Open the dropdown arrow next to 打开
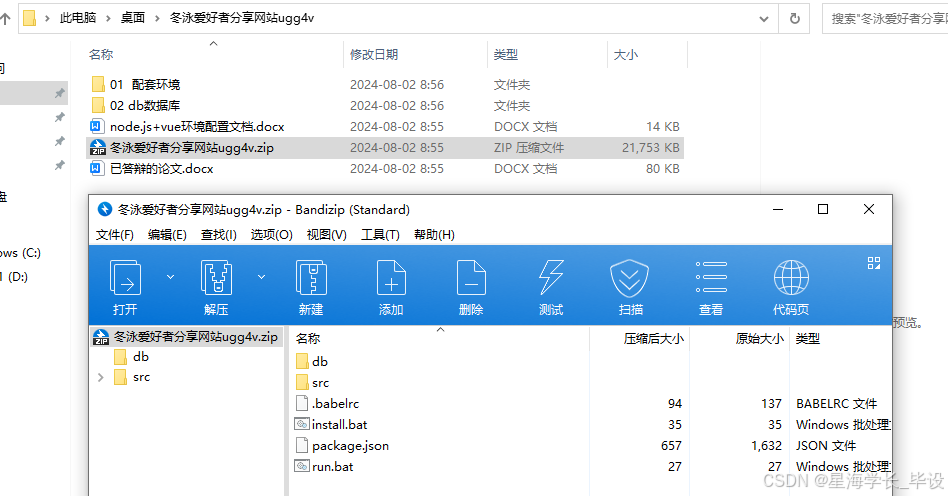The image size is (948, 496). click(x=170, y=276)
